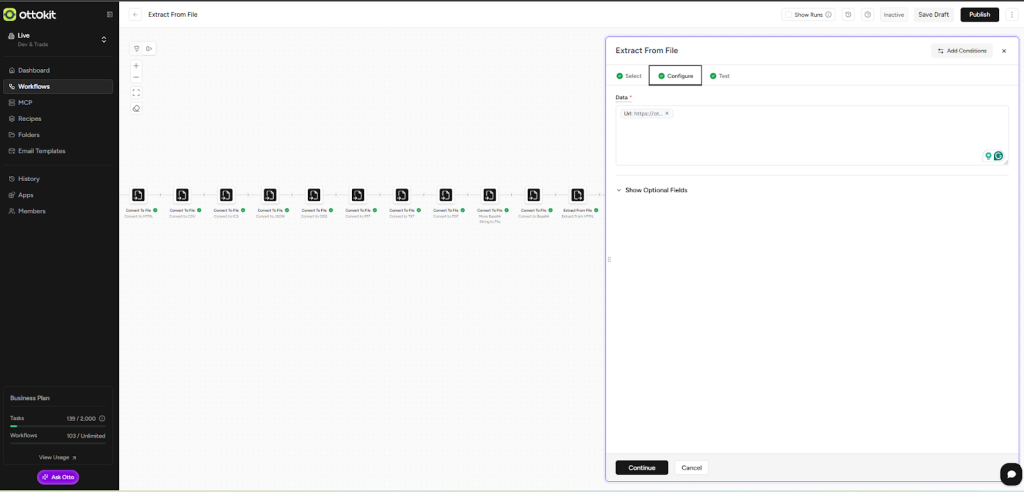Toggle the Show Runs checkbox

coord(789,15)
